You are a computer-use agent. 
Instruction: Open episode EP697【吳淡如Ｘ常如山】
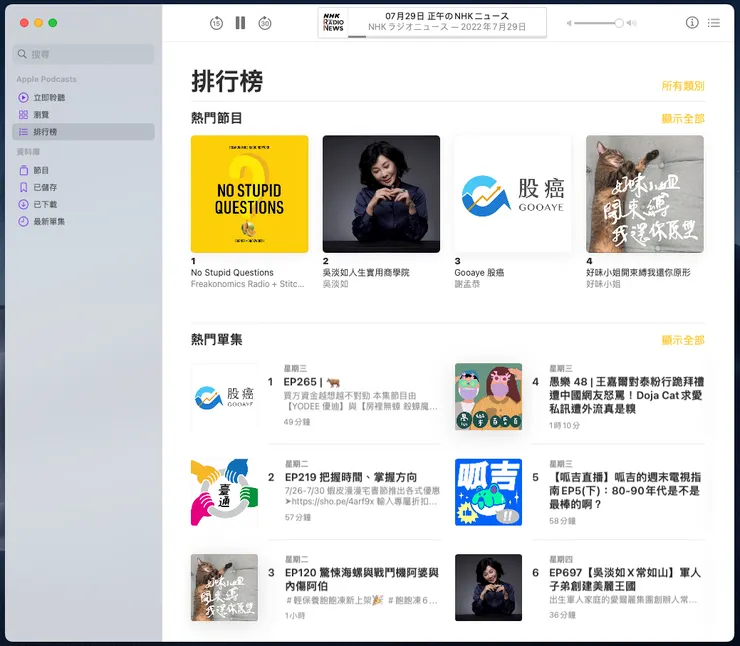tap(625, 579)
